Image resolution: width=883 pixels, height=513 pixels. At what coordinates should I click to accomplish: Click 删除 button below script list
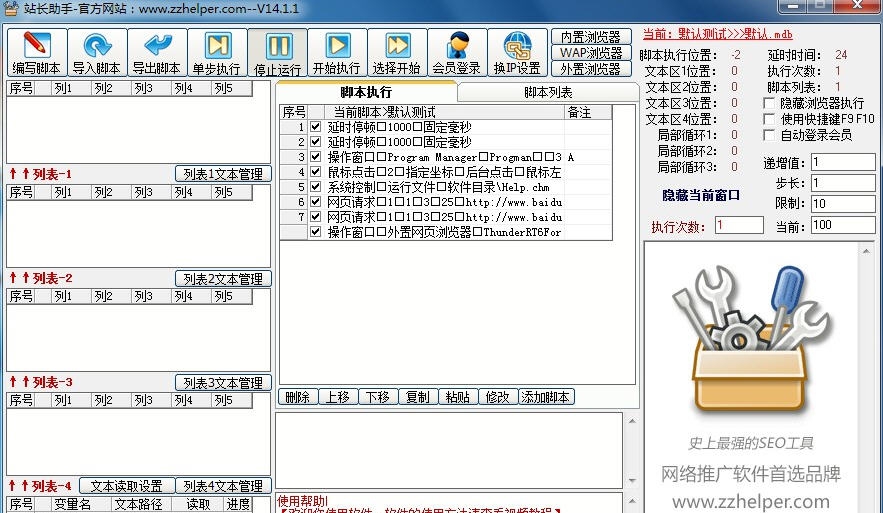(x=298, y=397)
